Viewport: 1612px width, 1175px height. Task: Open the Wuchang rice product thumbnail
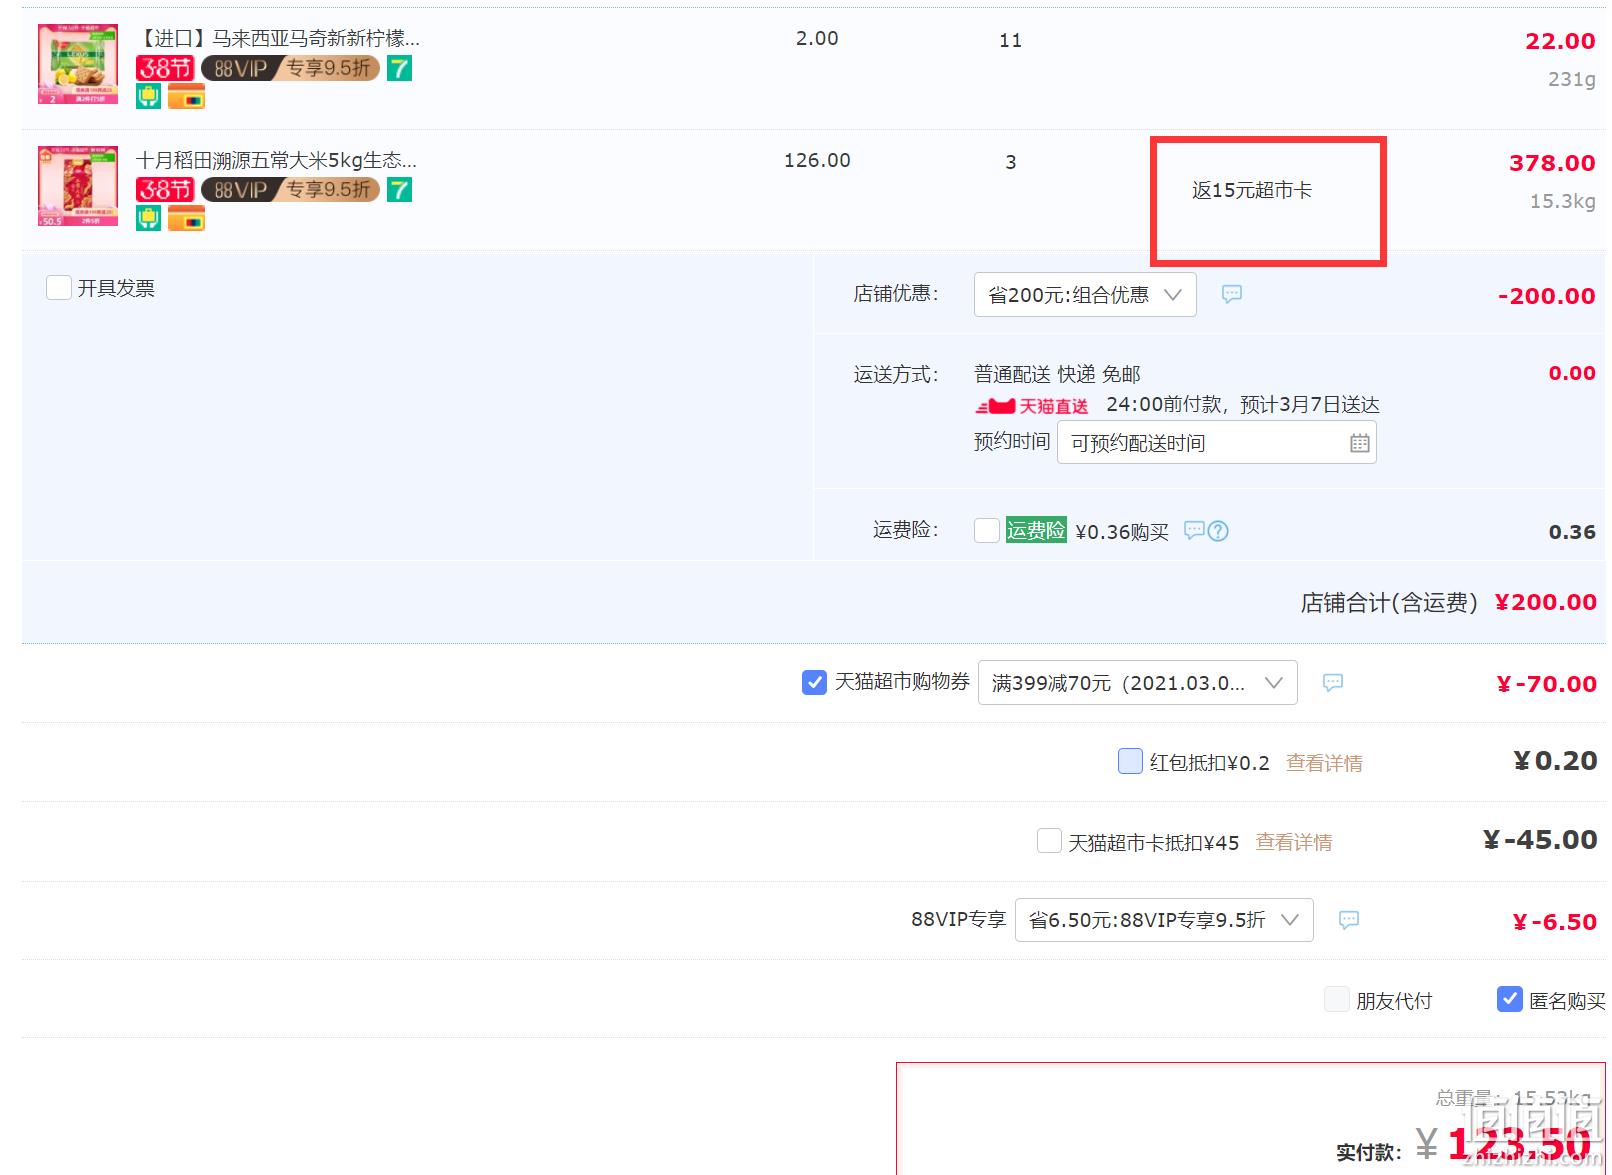click(x=78, y=187)
